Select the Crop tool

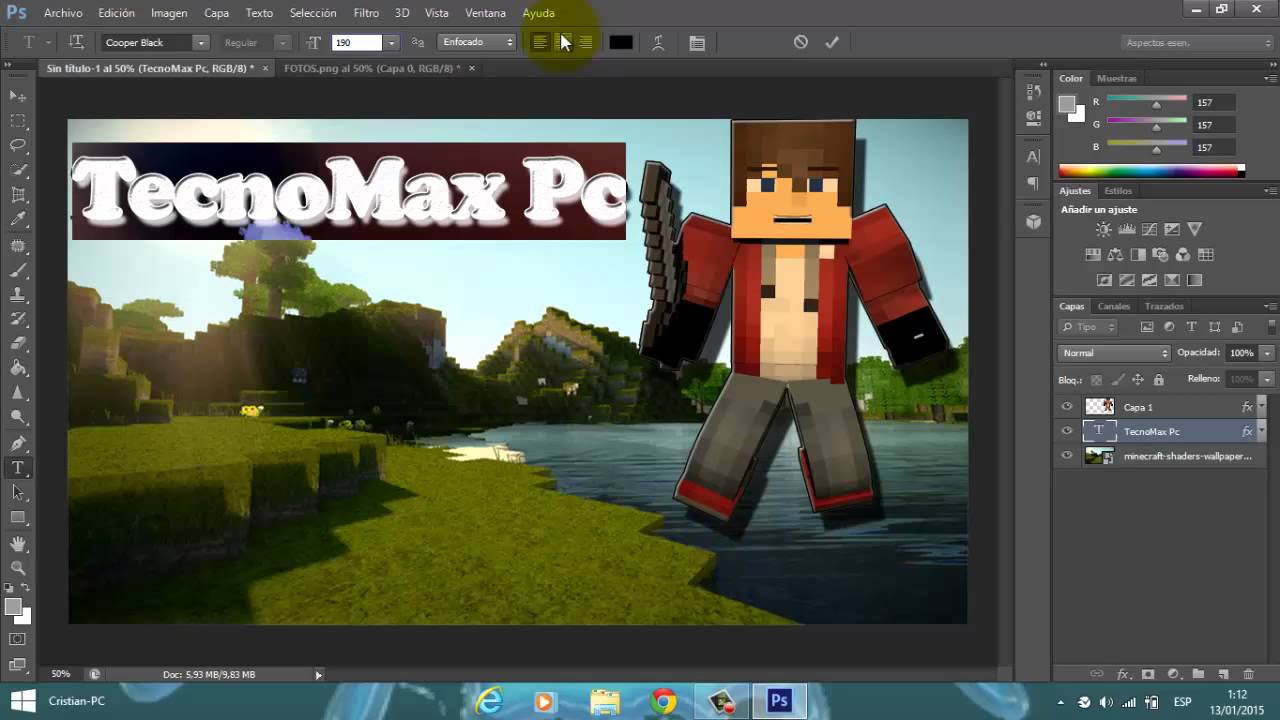[x=18, y=195]
